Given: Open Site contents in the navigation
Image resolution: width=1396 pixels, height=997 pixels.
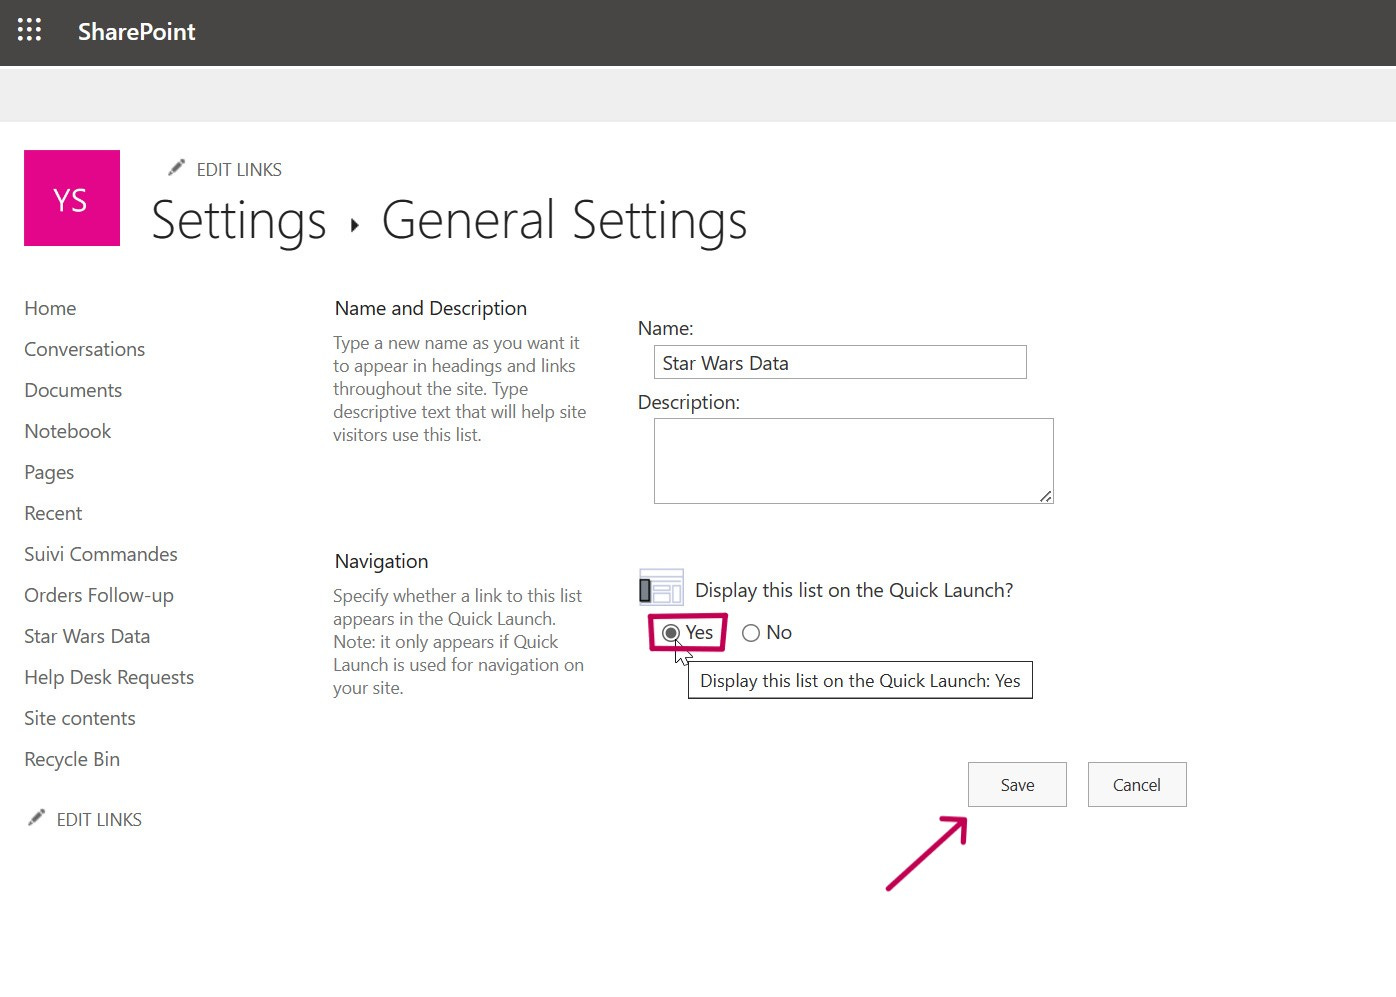Looking at the screenshot, I should pyautogui.click(x=80, y=718).
